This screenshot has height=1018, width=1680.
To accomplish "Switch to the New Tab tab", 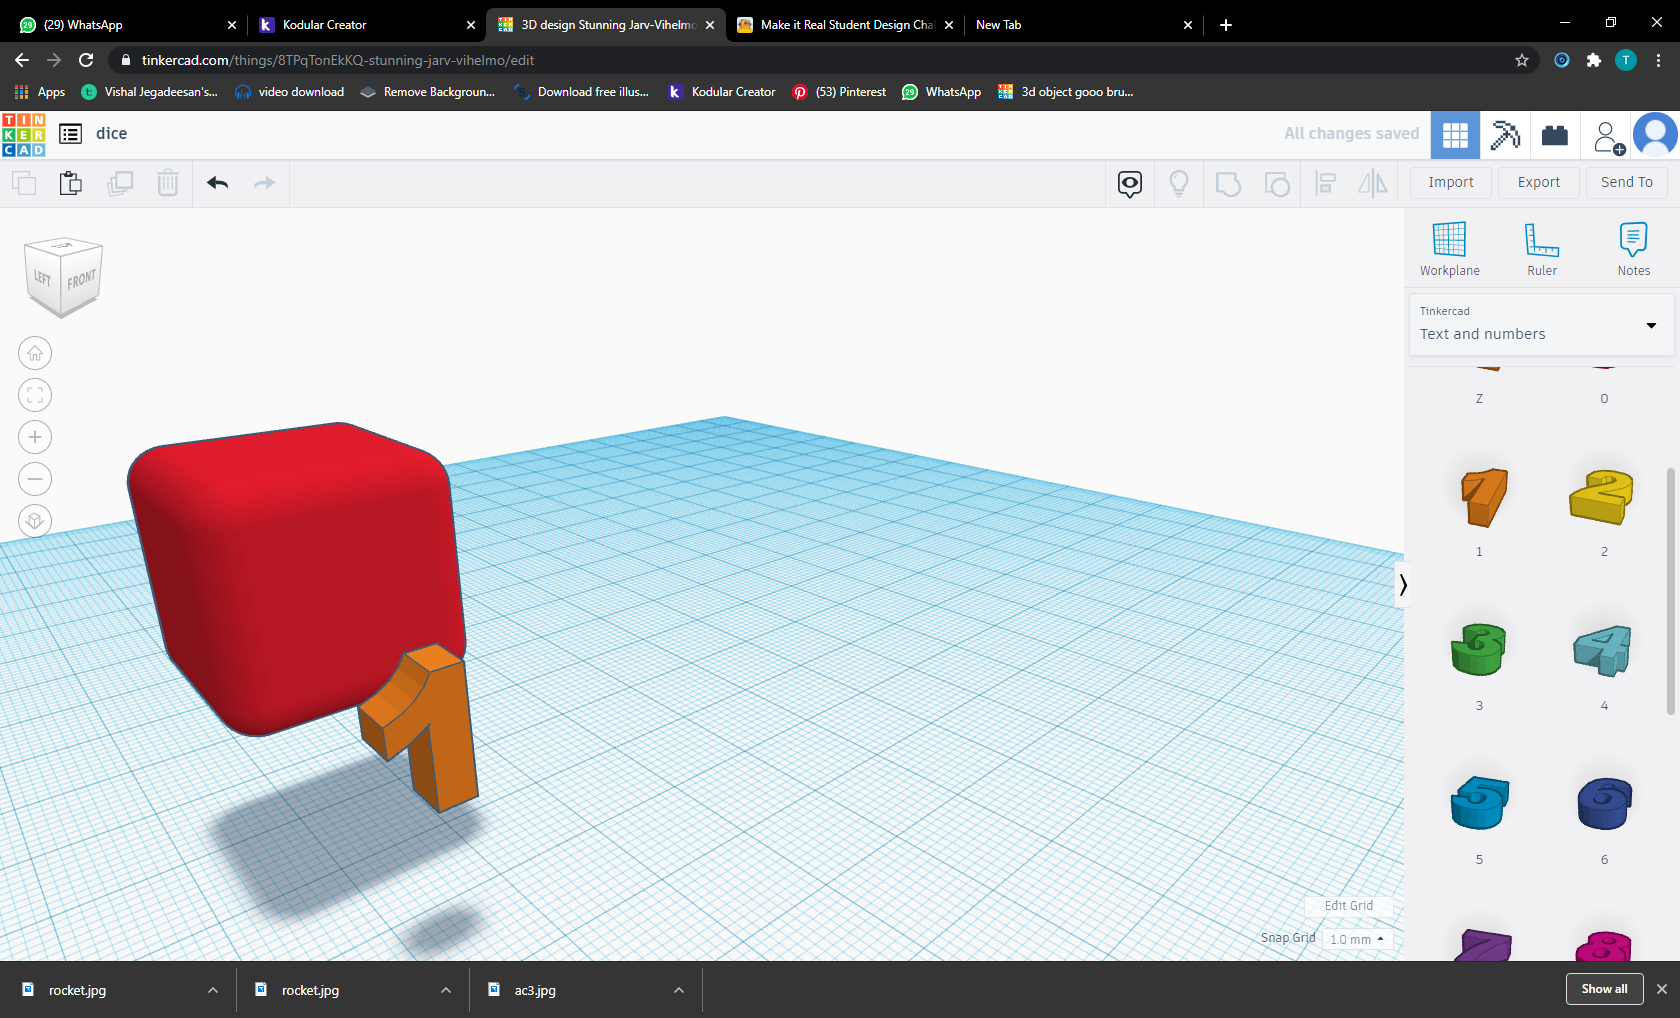I will click(x=1083, y=25).
